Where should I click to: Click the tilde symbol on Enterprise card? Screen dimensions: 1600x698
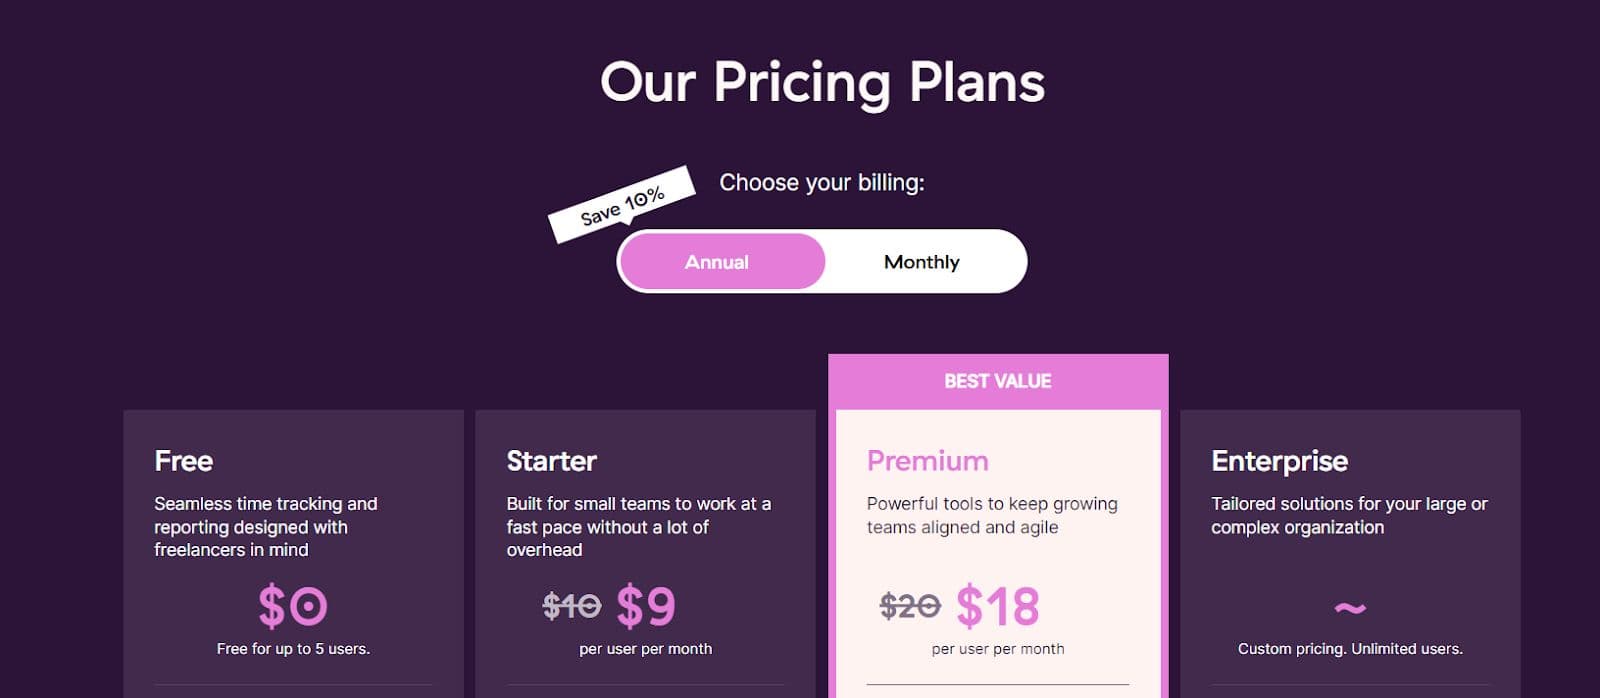[x=1349, y=608]
